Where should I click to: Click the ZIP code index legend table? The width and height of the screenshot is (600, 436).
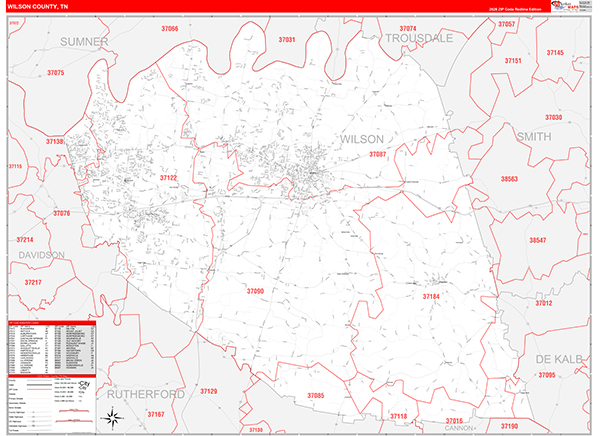tap(52, 348)
